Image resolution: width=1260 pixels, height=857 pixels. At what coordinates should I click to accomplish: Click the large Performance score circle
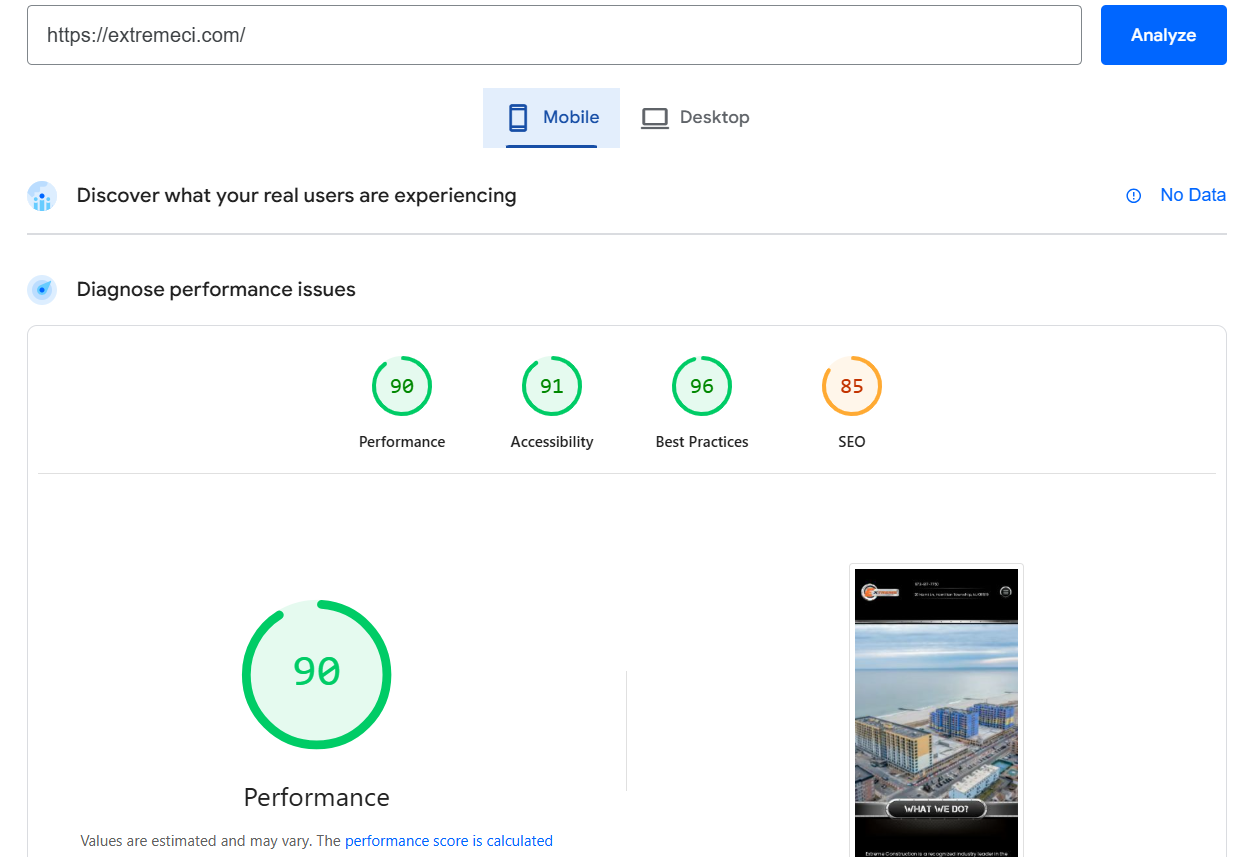click(317, 674)
